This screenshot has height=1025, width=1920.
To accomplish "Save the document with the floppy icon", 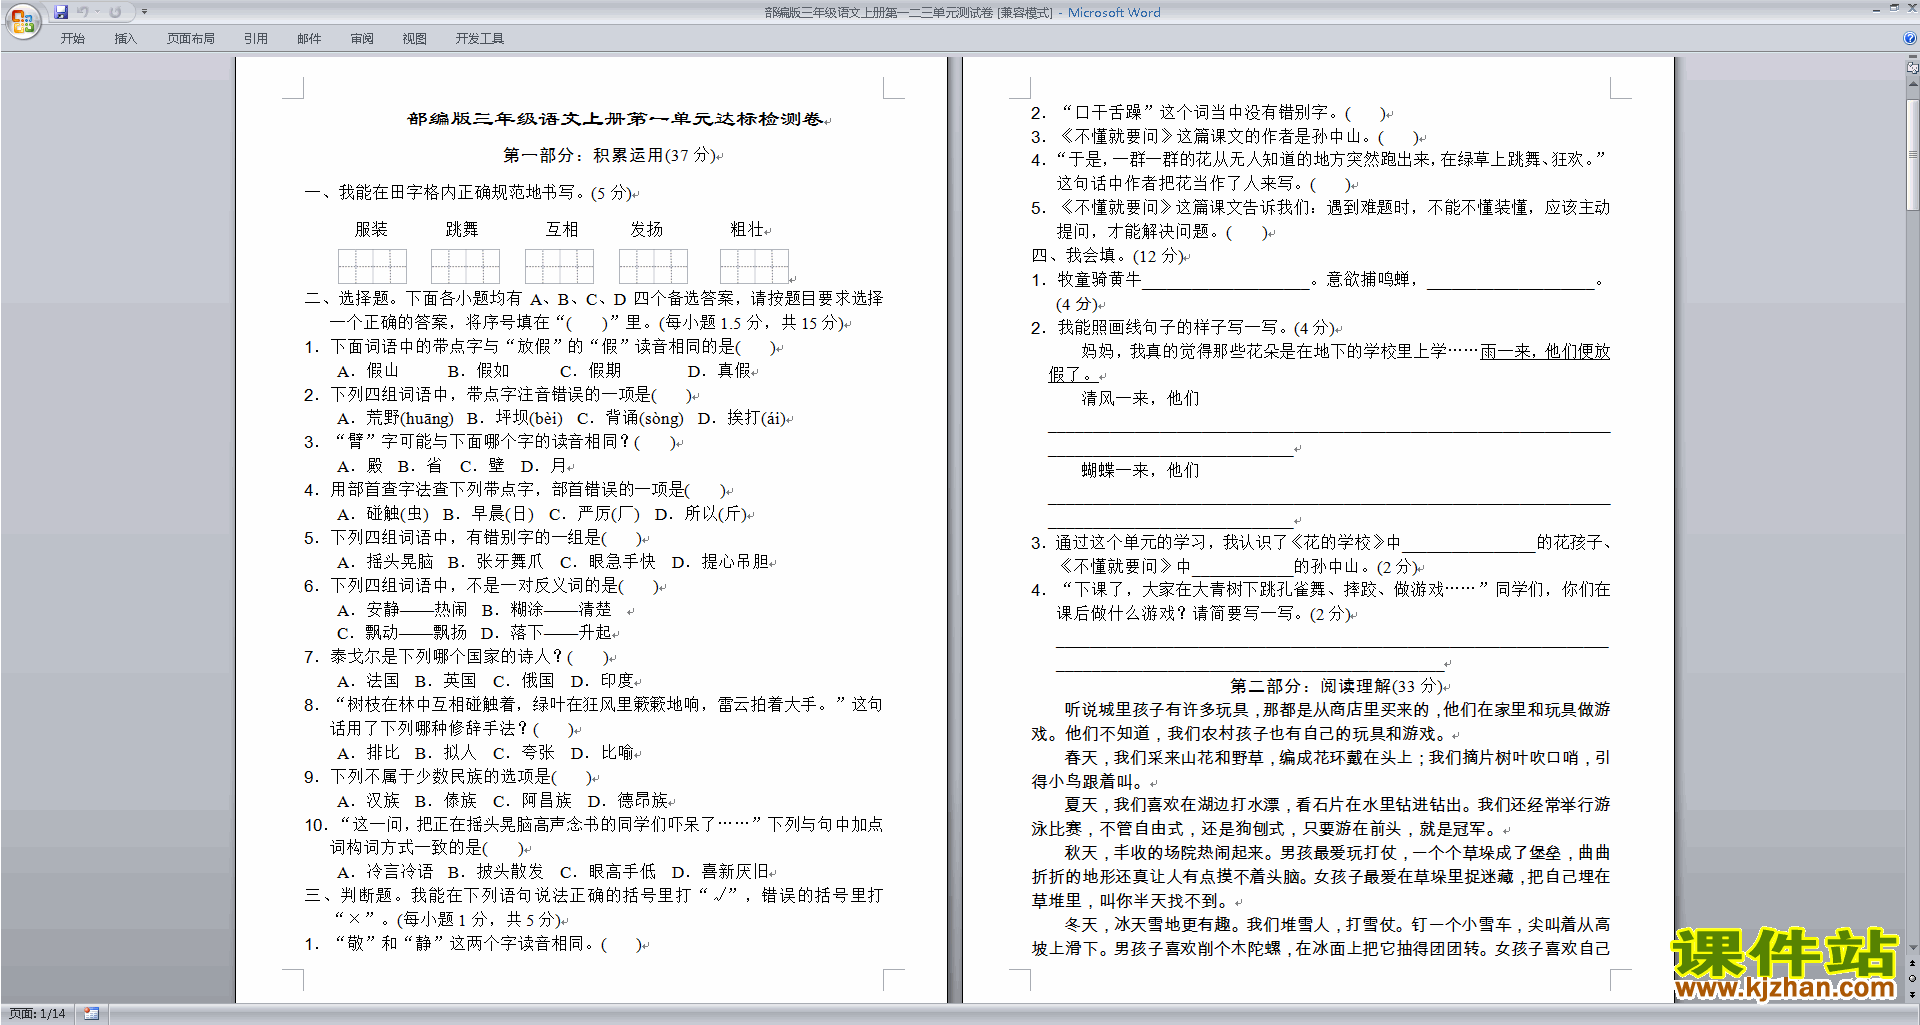I will [61, 12].
